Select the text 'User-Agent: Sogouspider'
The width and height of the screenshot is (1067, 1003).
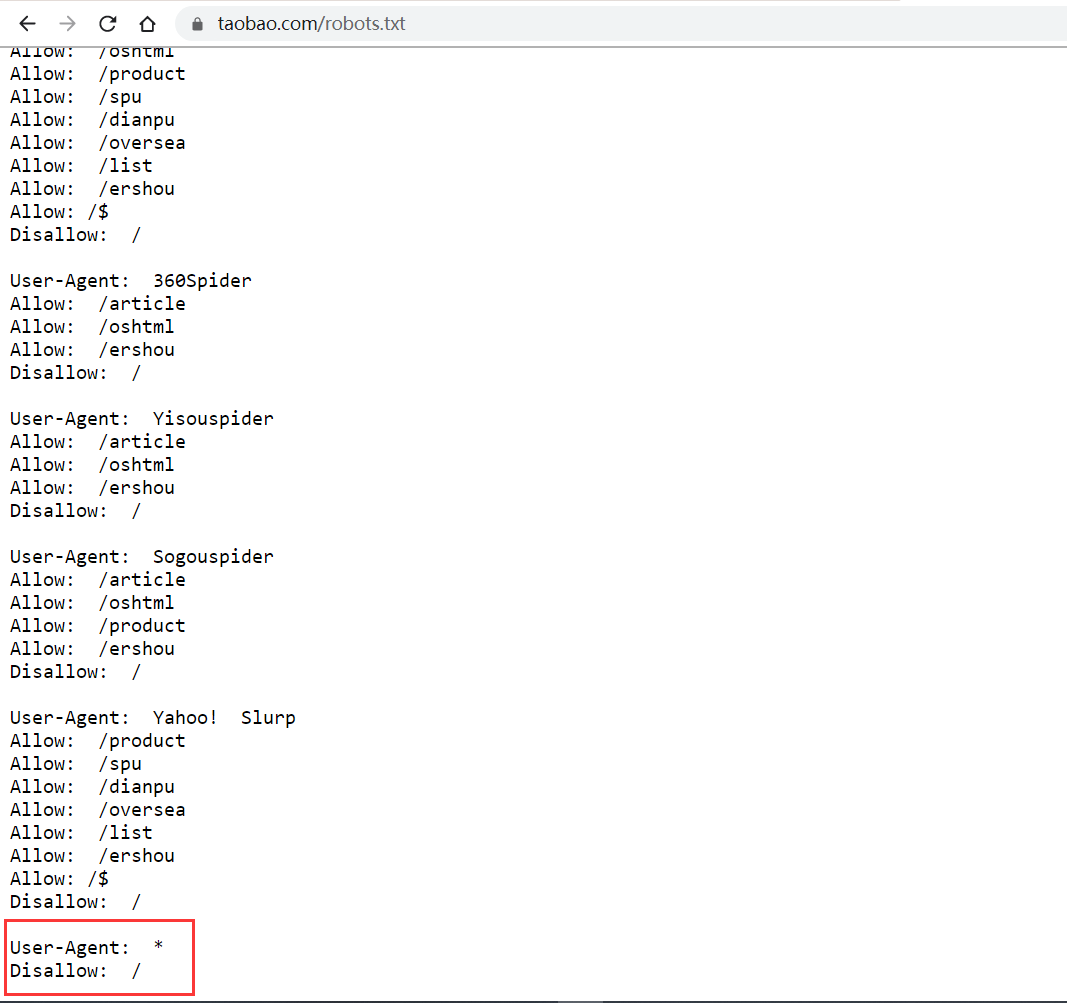coord(142,557)
